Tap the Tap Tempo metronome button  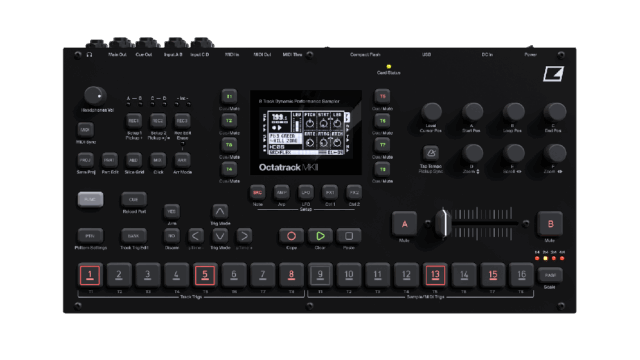point(431,153)
